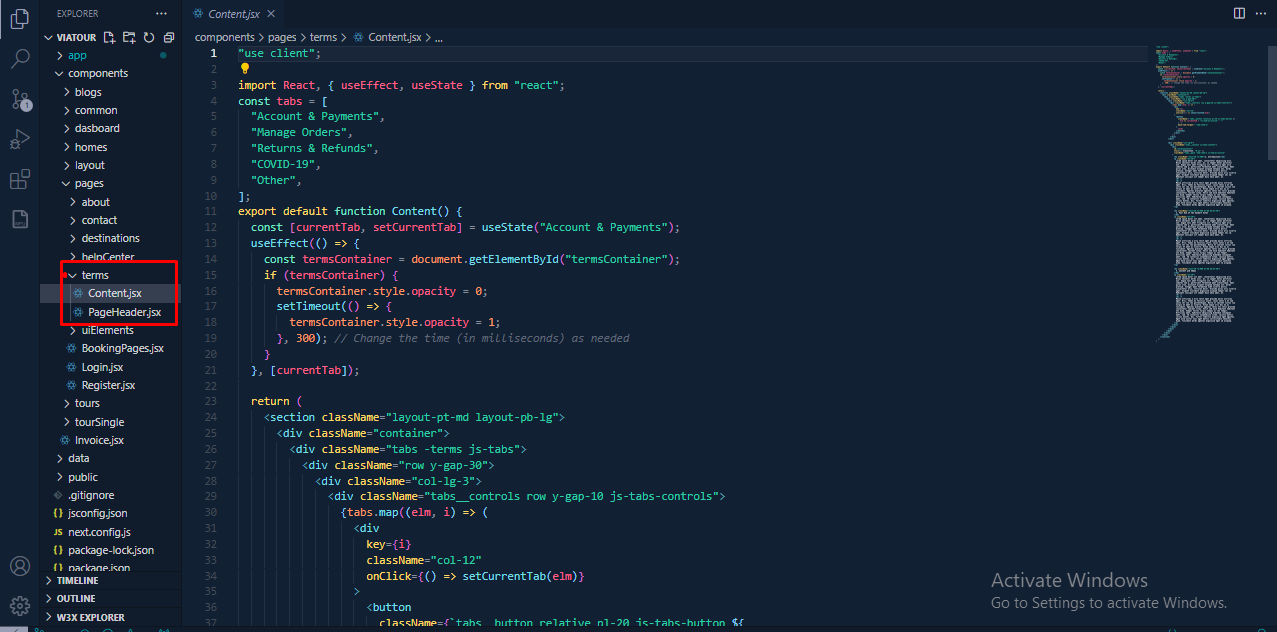
Task: Collapse the terms folder
Action: 95,275
